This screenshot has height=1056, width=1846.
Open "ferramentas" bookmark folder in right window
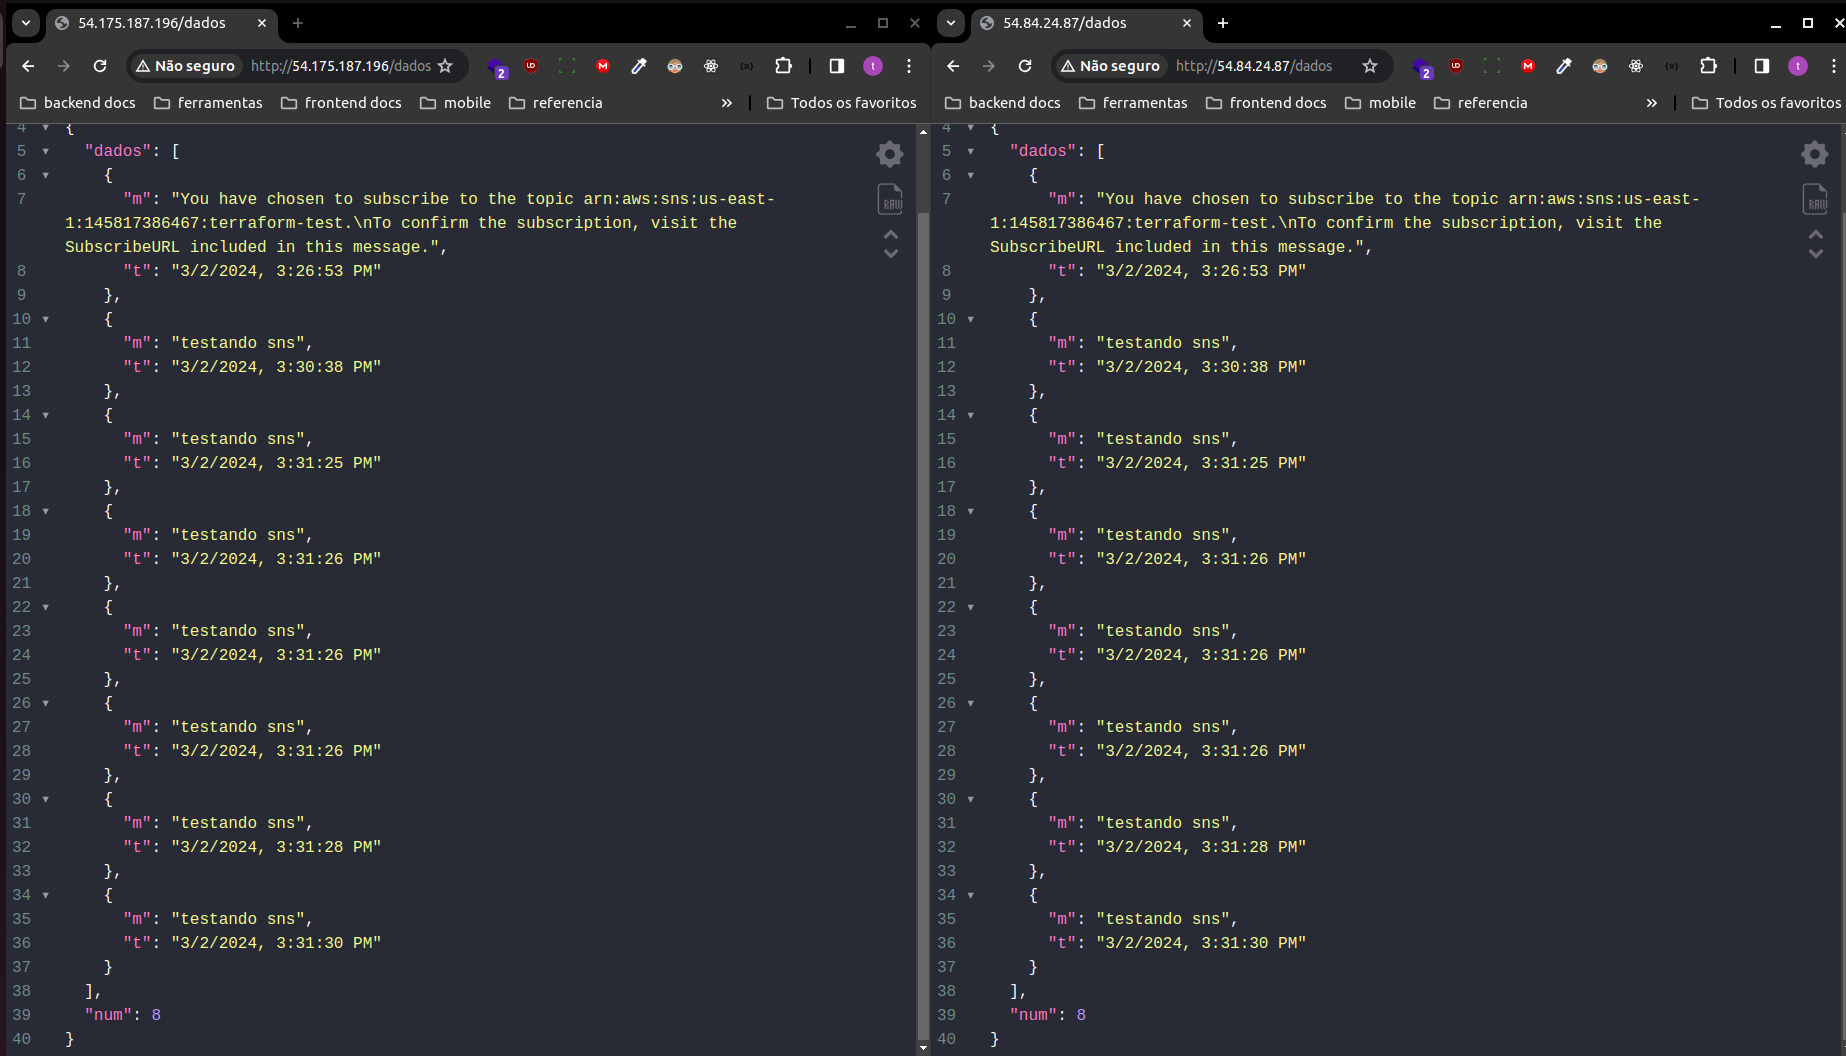point(1134,103)
